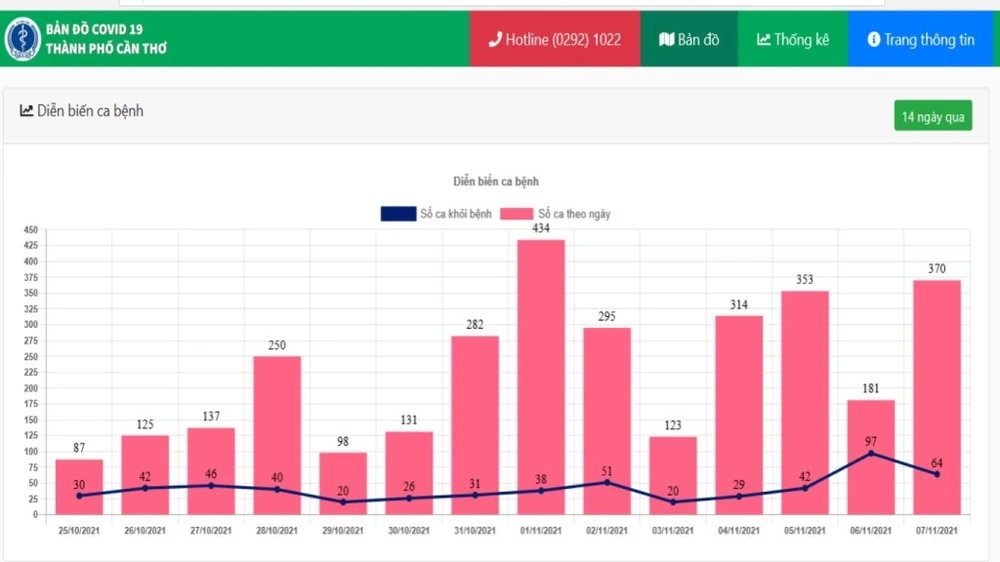Call the Hotline (0292) 1022 button
The height and width of the screenshot is (562, 1000).
tap(555, 40)
